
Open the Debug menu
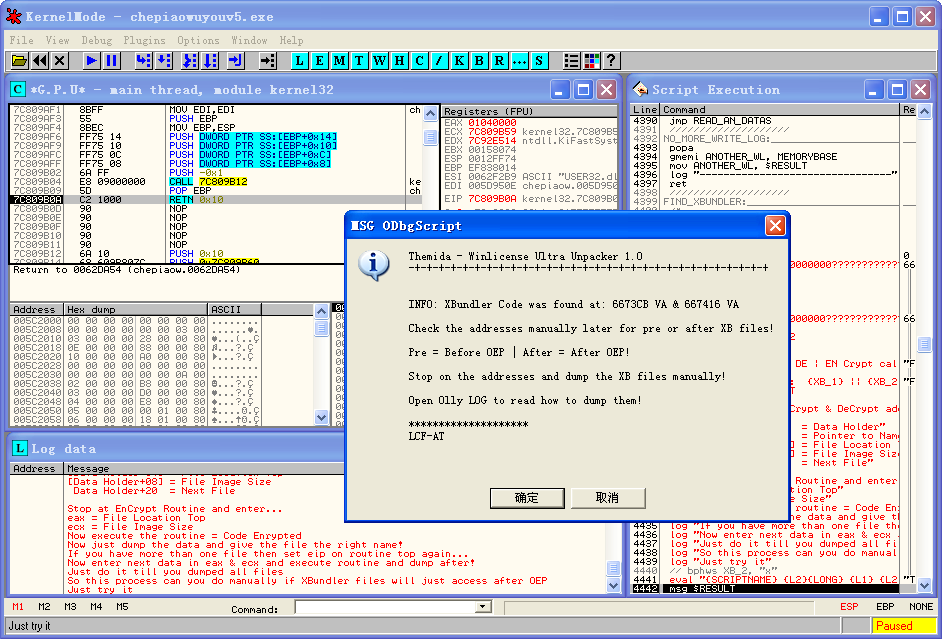coord(96,40)
